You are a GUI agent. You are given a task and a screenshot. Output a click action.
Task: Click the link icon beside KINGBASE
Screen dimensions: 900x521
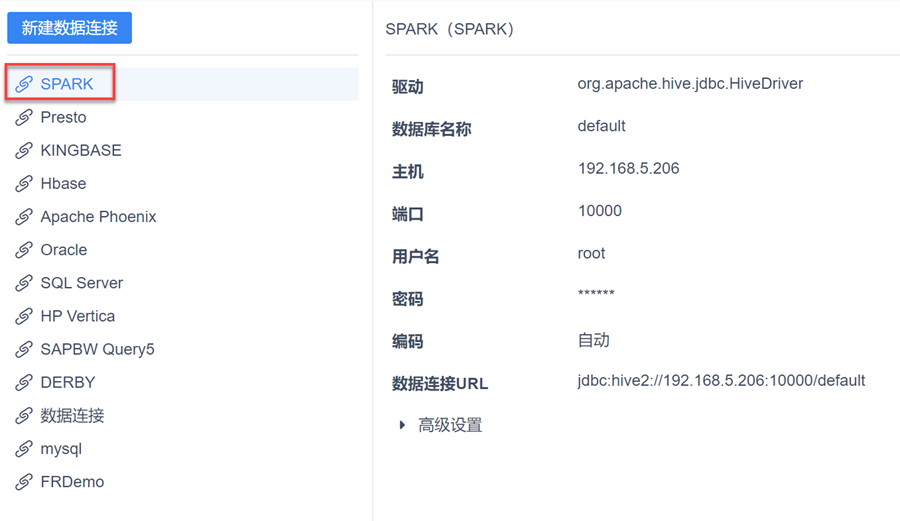[x=24, y=150]
